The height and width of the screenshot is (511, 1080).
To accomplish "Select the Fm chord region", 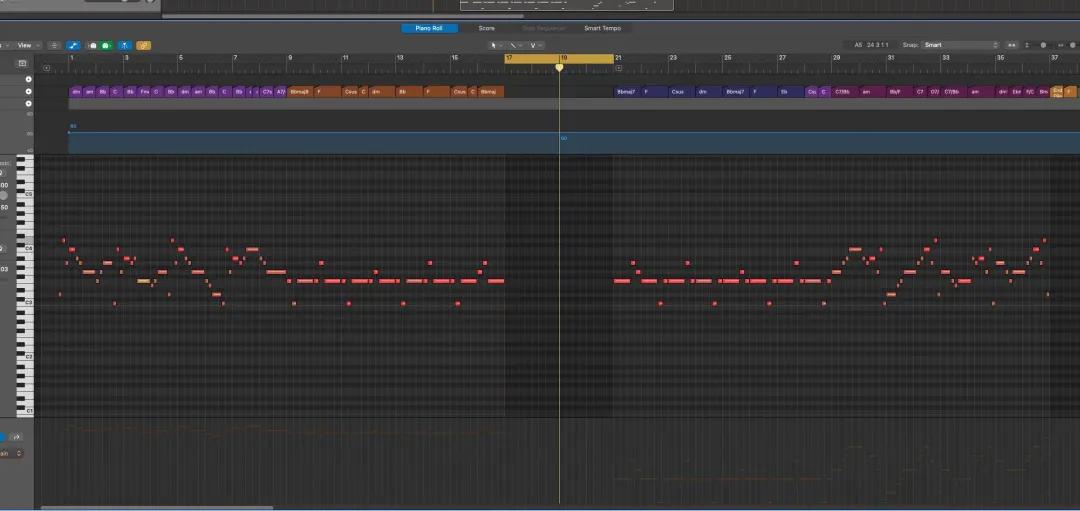I will pos(144,92).
